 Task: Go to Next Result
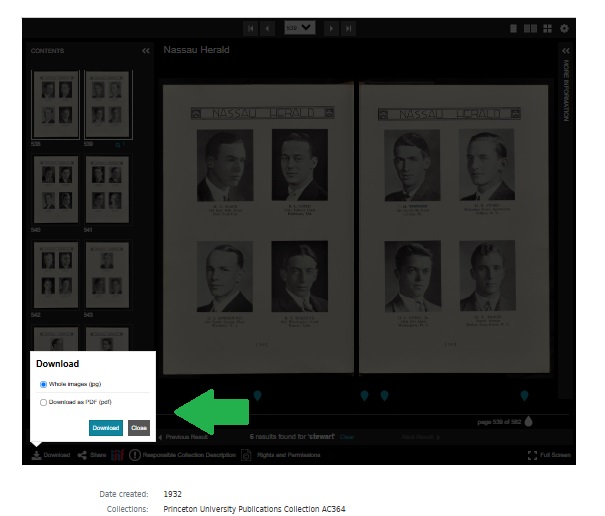[x=421, y=437]
